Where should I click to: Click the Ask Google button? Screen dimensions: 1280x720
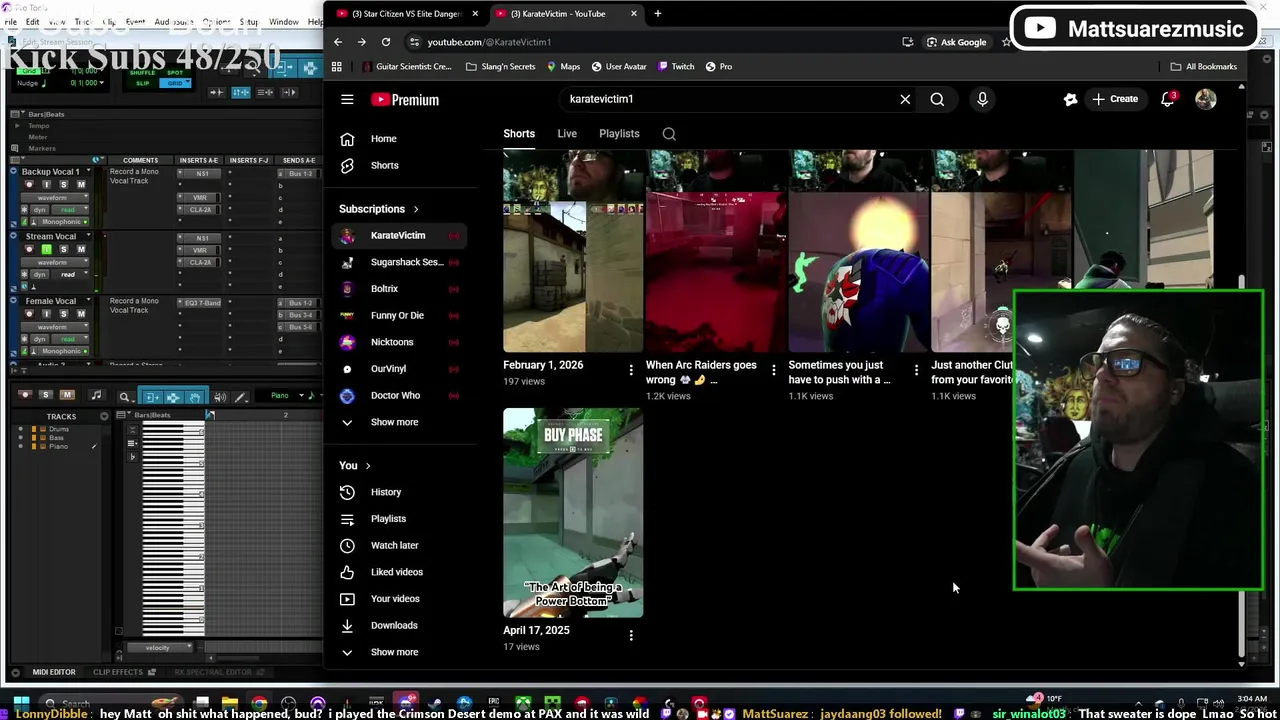pyautogui.click(x=957, y=42)
